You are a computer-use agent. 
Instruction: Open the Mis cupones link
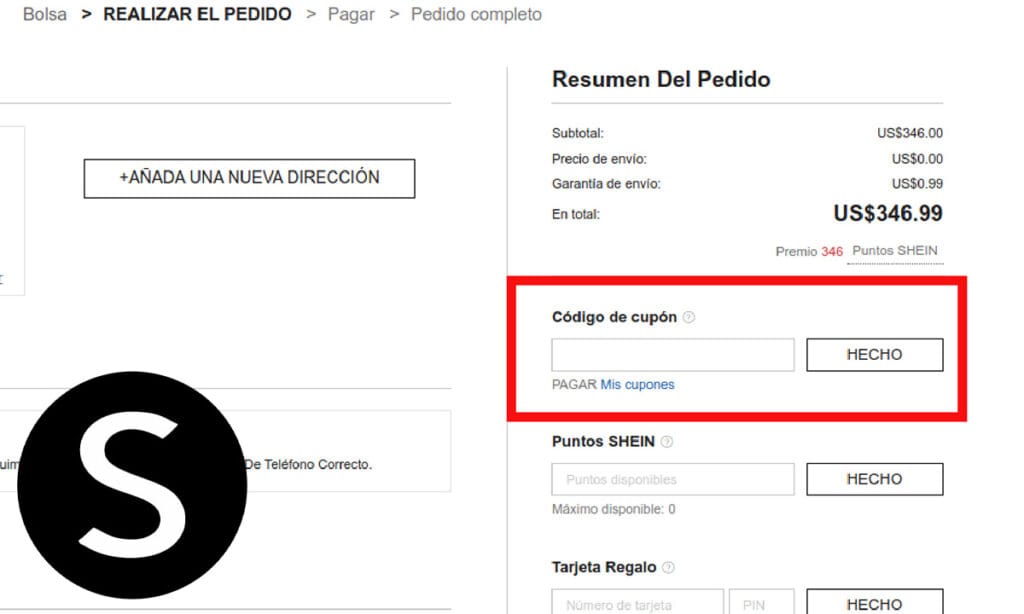click(637, 385)
